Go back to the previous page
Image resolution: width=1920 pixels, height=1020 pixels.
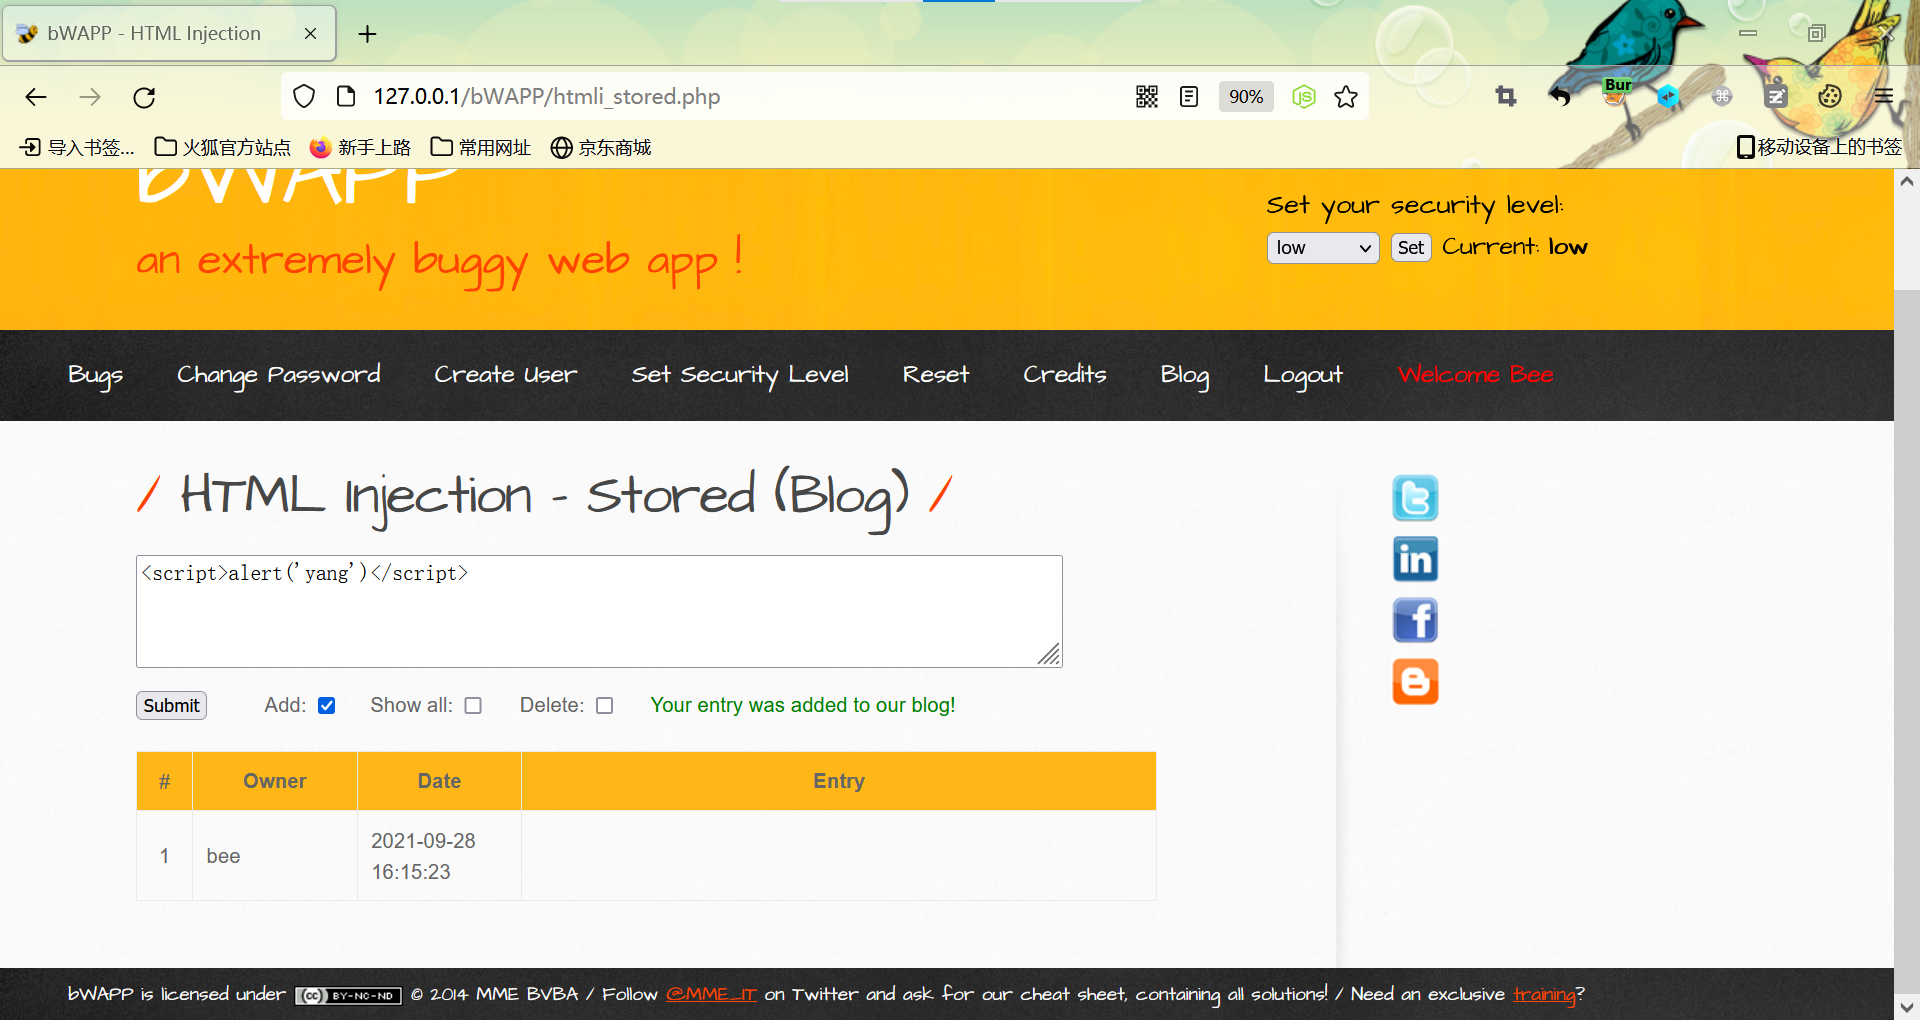click(36, 97)
